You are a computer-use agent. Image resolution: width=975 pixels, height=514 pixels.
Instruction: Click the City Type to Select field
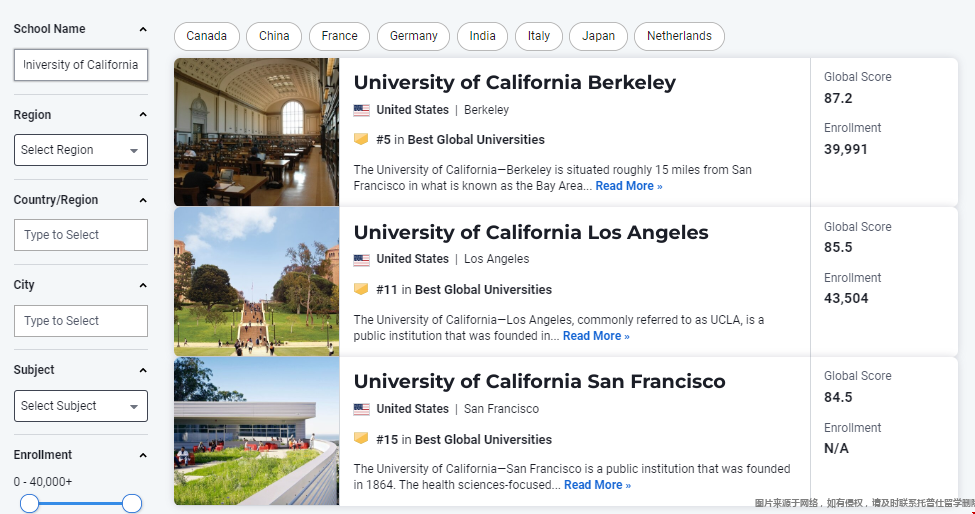81,321
